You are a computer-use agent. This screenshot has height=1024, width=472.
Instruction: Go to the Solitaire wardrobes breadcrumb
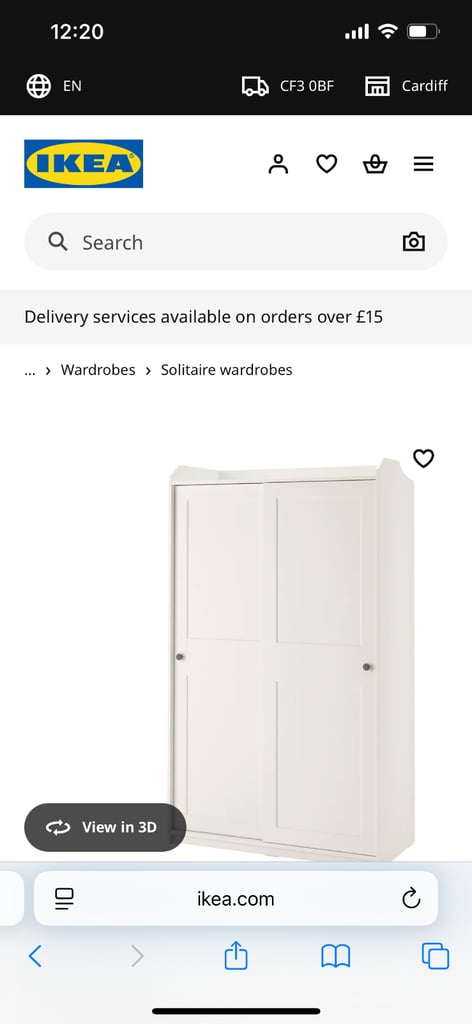coord(227,370)
